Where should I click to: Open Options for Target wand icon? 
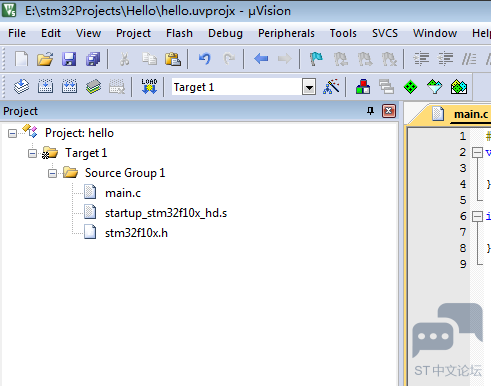click(x=331, y=87)
